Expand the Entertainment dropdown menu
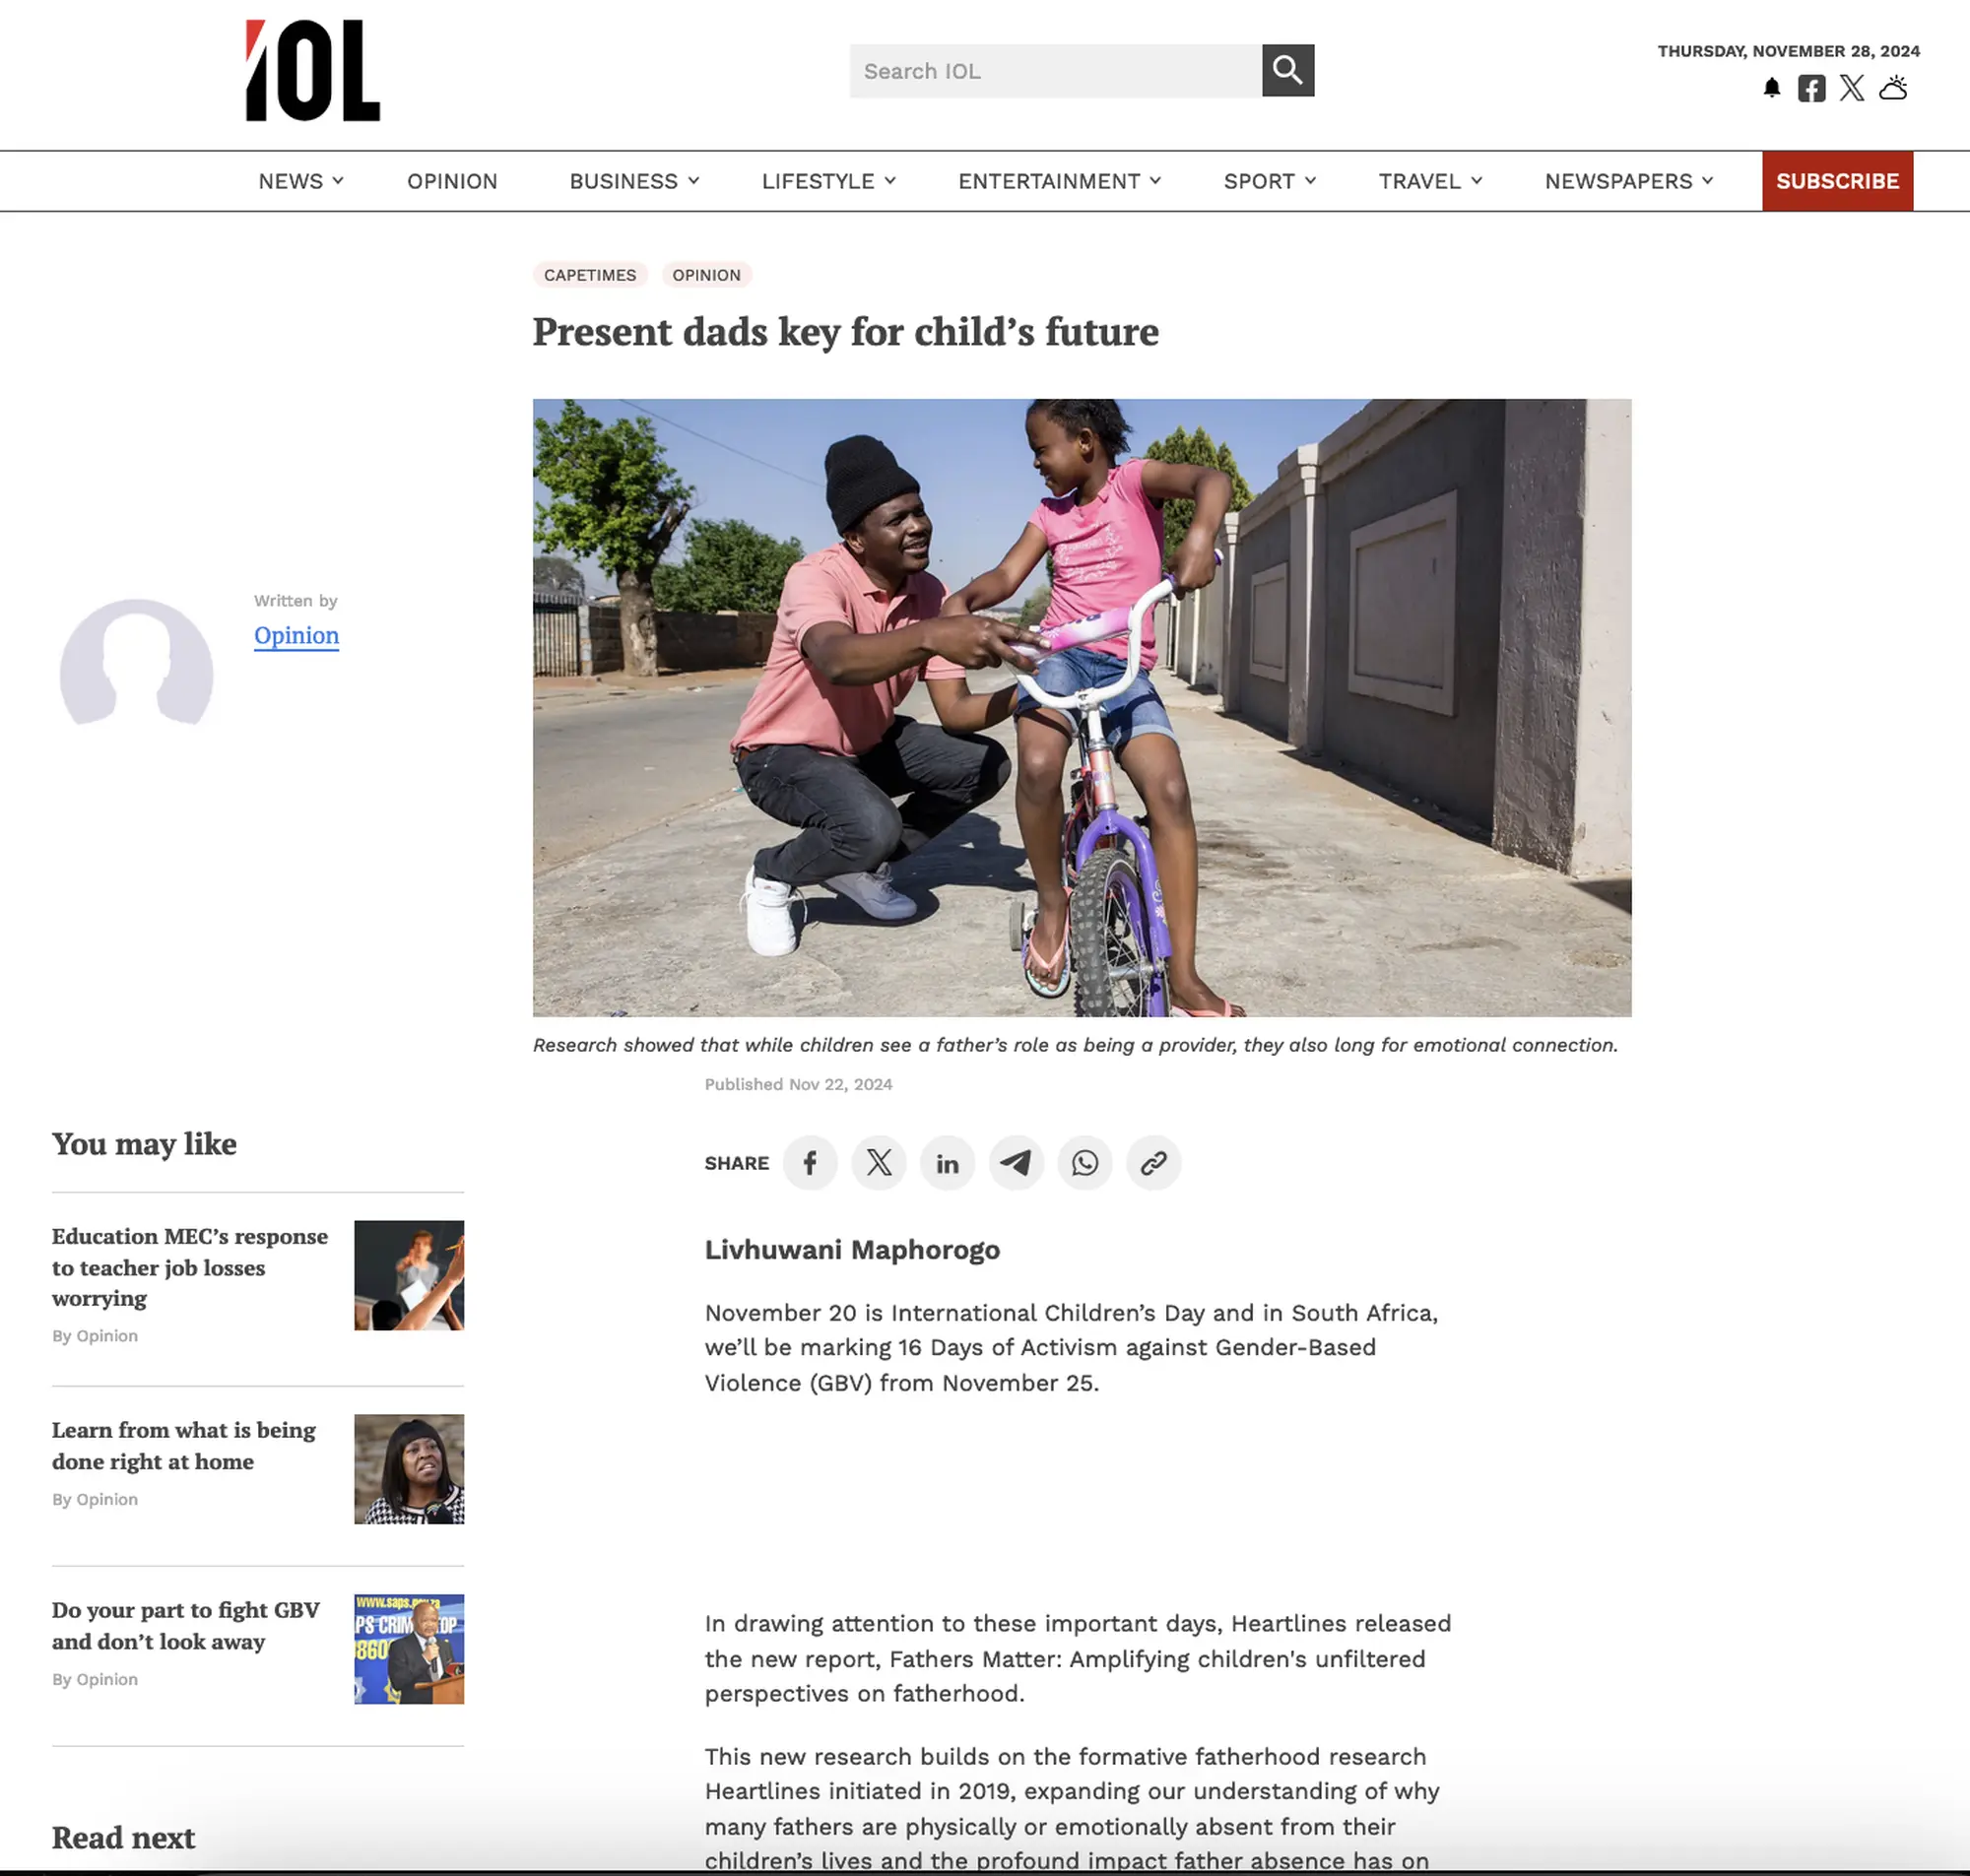The image size is (1970, 1876). [1059, 181]
